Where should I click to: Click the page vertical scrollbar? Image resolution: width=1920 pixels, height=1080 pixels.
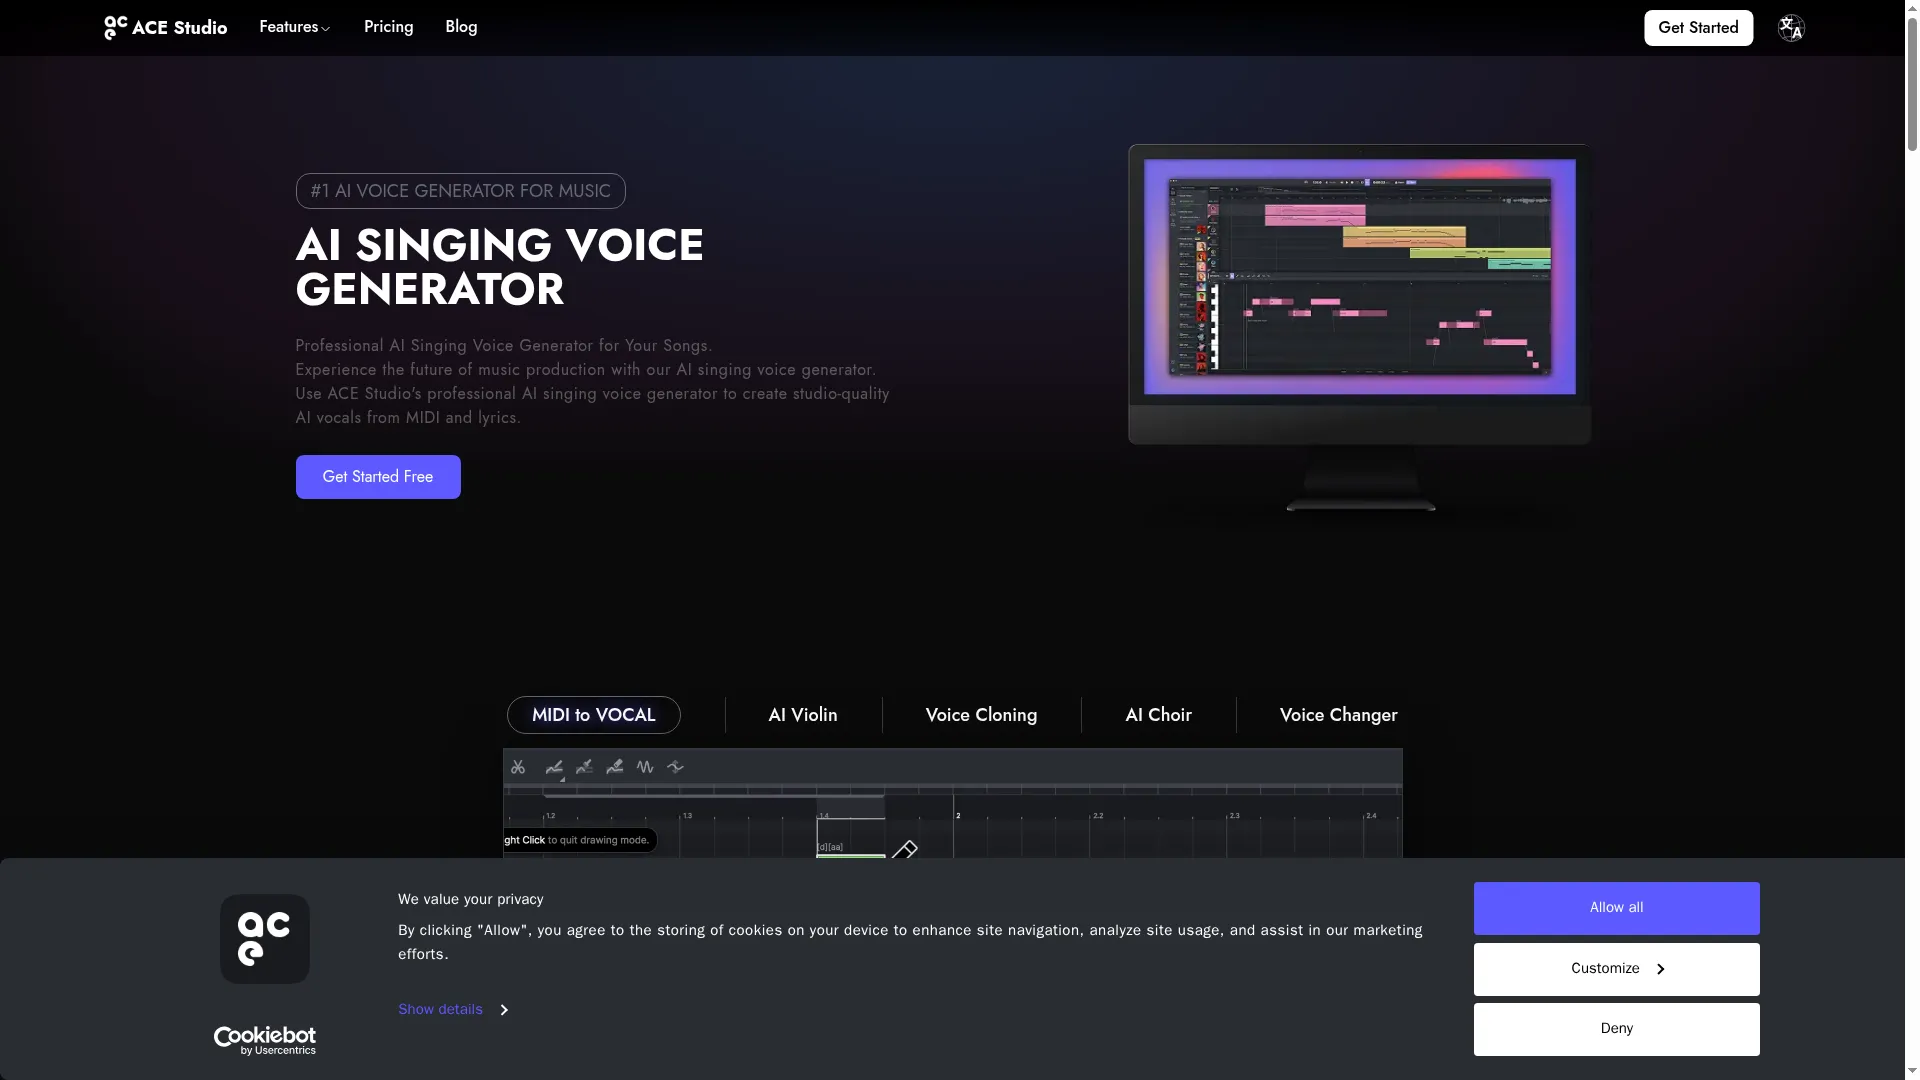[x=1912, y=80]
